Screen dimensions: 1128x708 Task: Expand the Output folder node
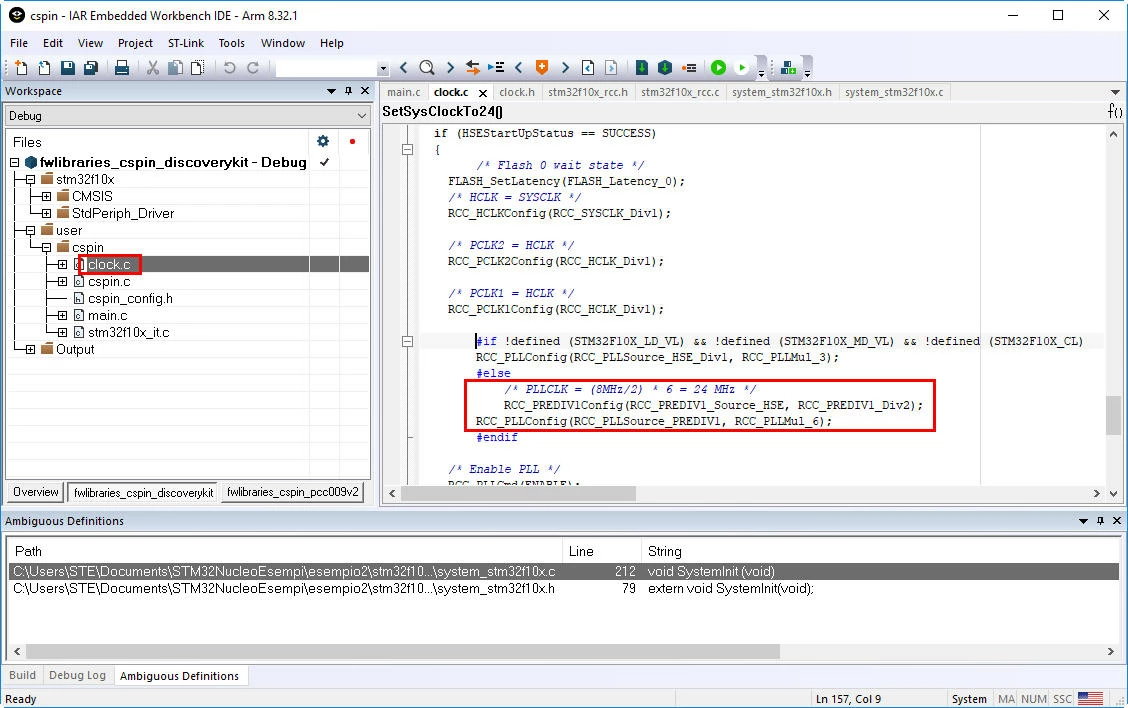(x=30, y=350)
